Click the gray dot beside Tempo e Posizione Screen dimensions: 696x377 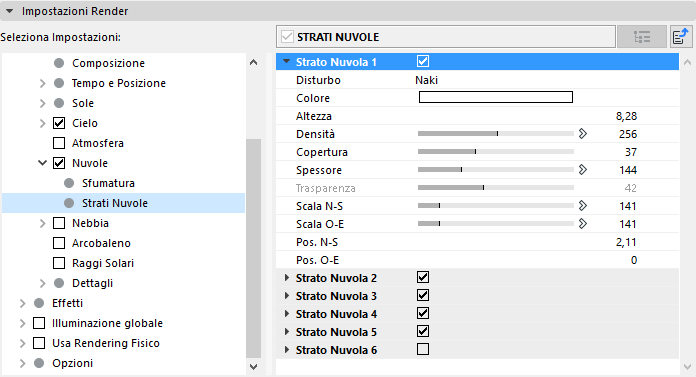pyautogui.click(x=59, y=83)
